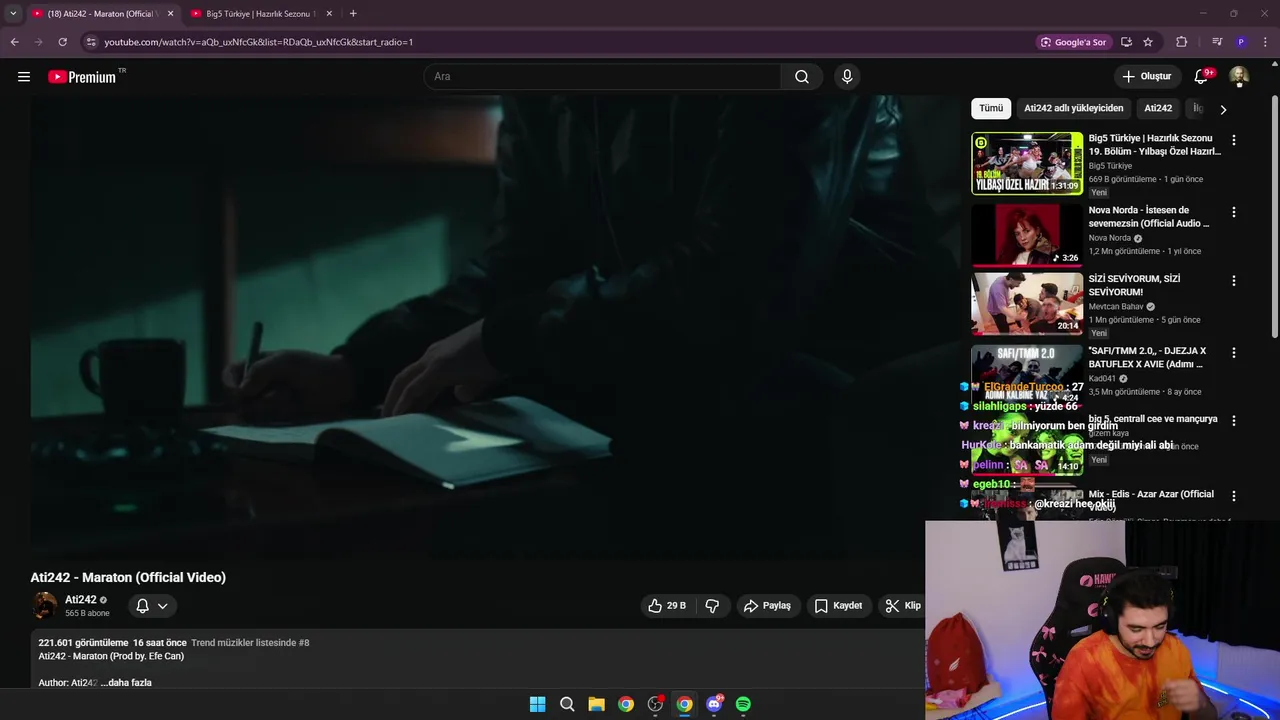Open options for Big5 Türkiye video

pos(1234,140)
